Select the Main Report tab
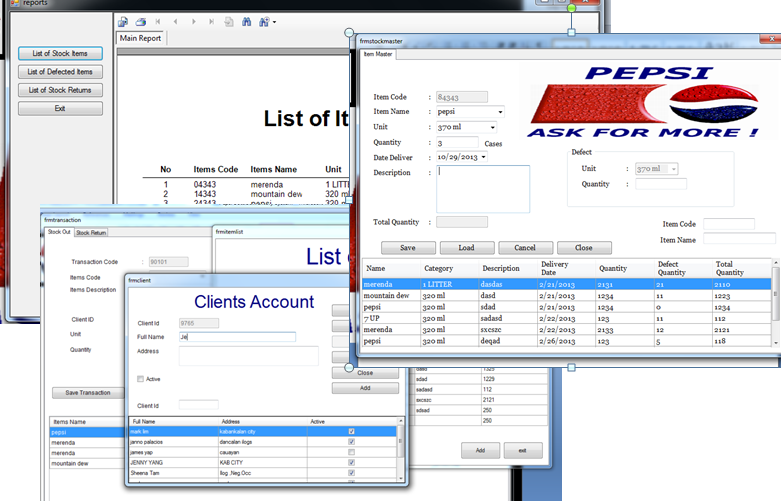Screen dimensions: 781x501 140,38
